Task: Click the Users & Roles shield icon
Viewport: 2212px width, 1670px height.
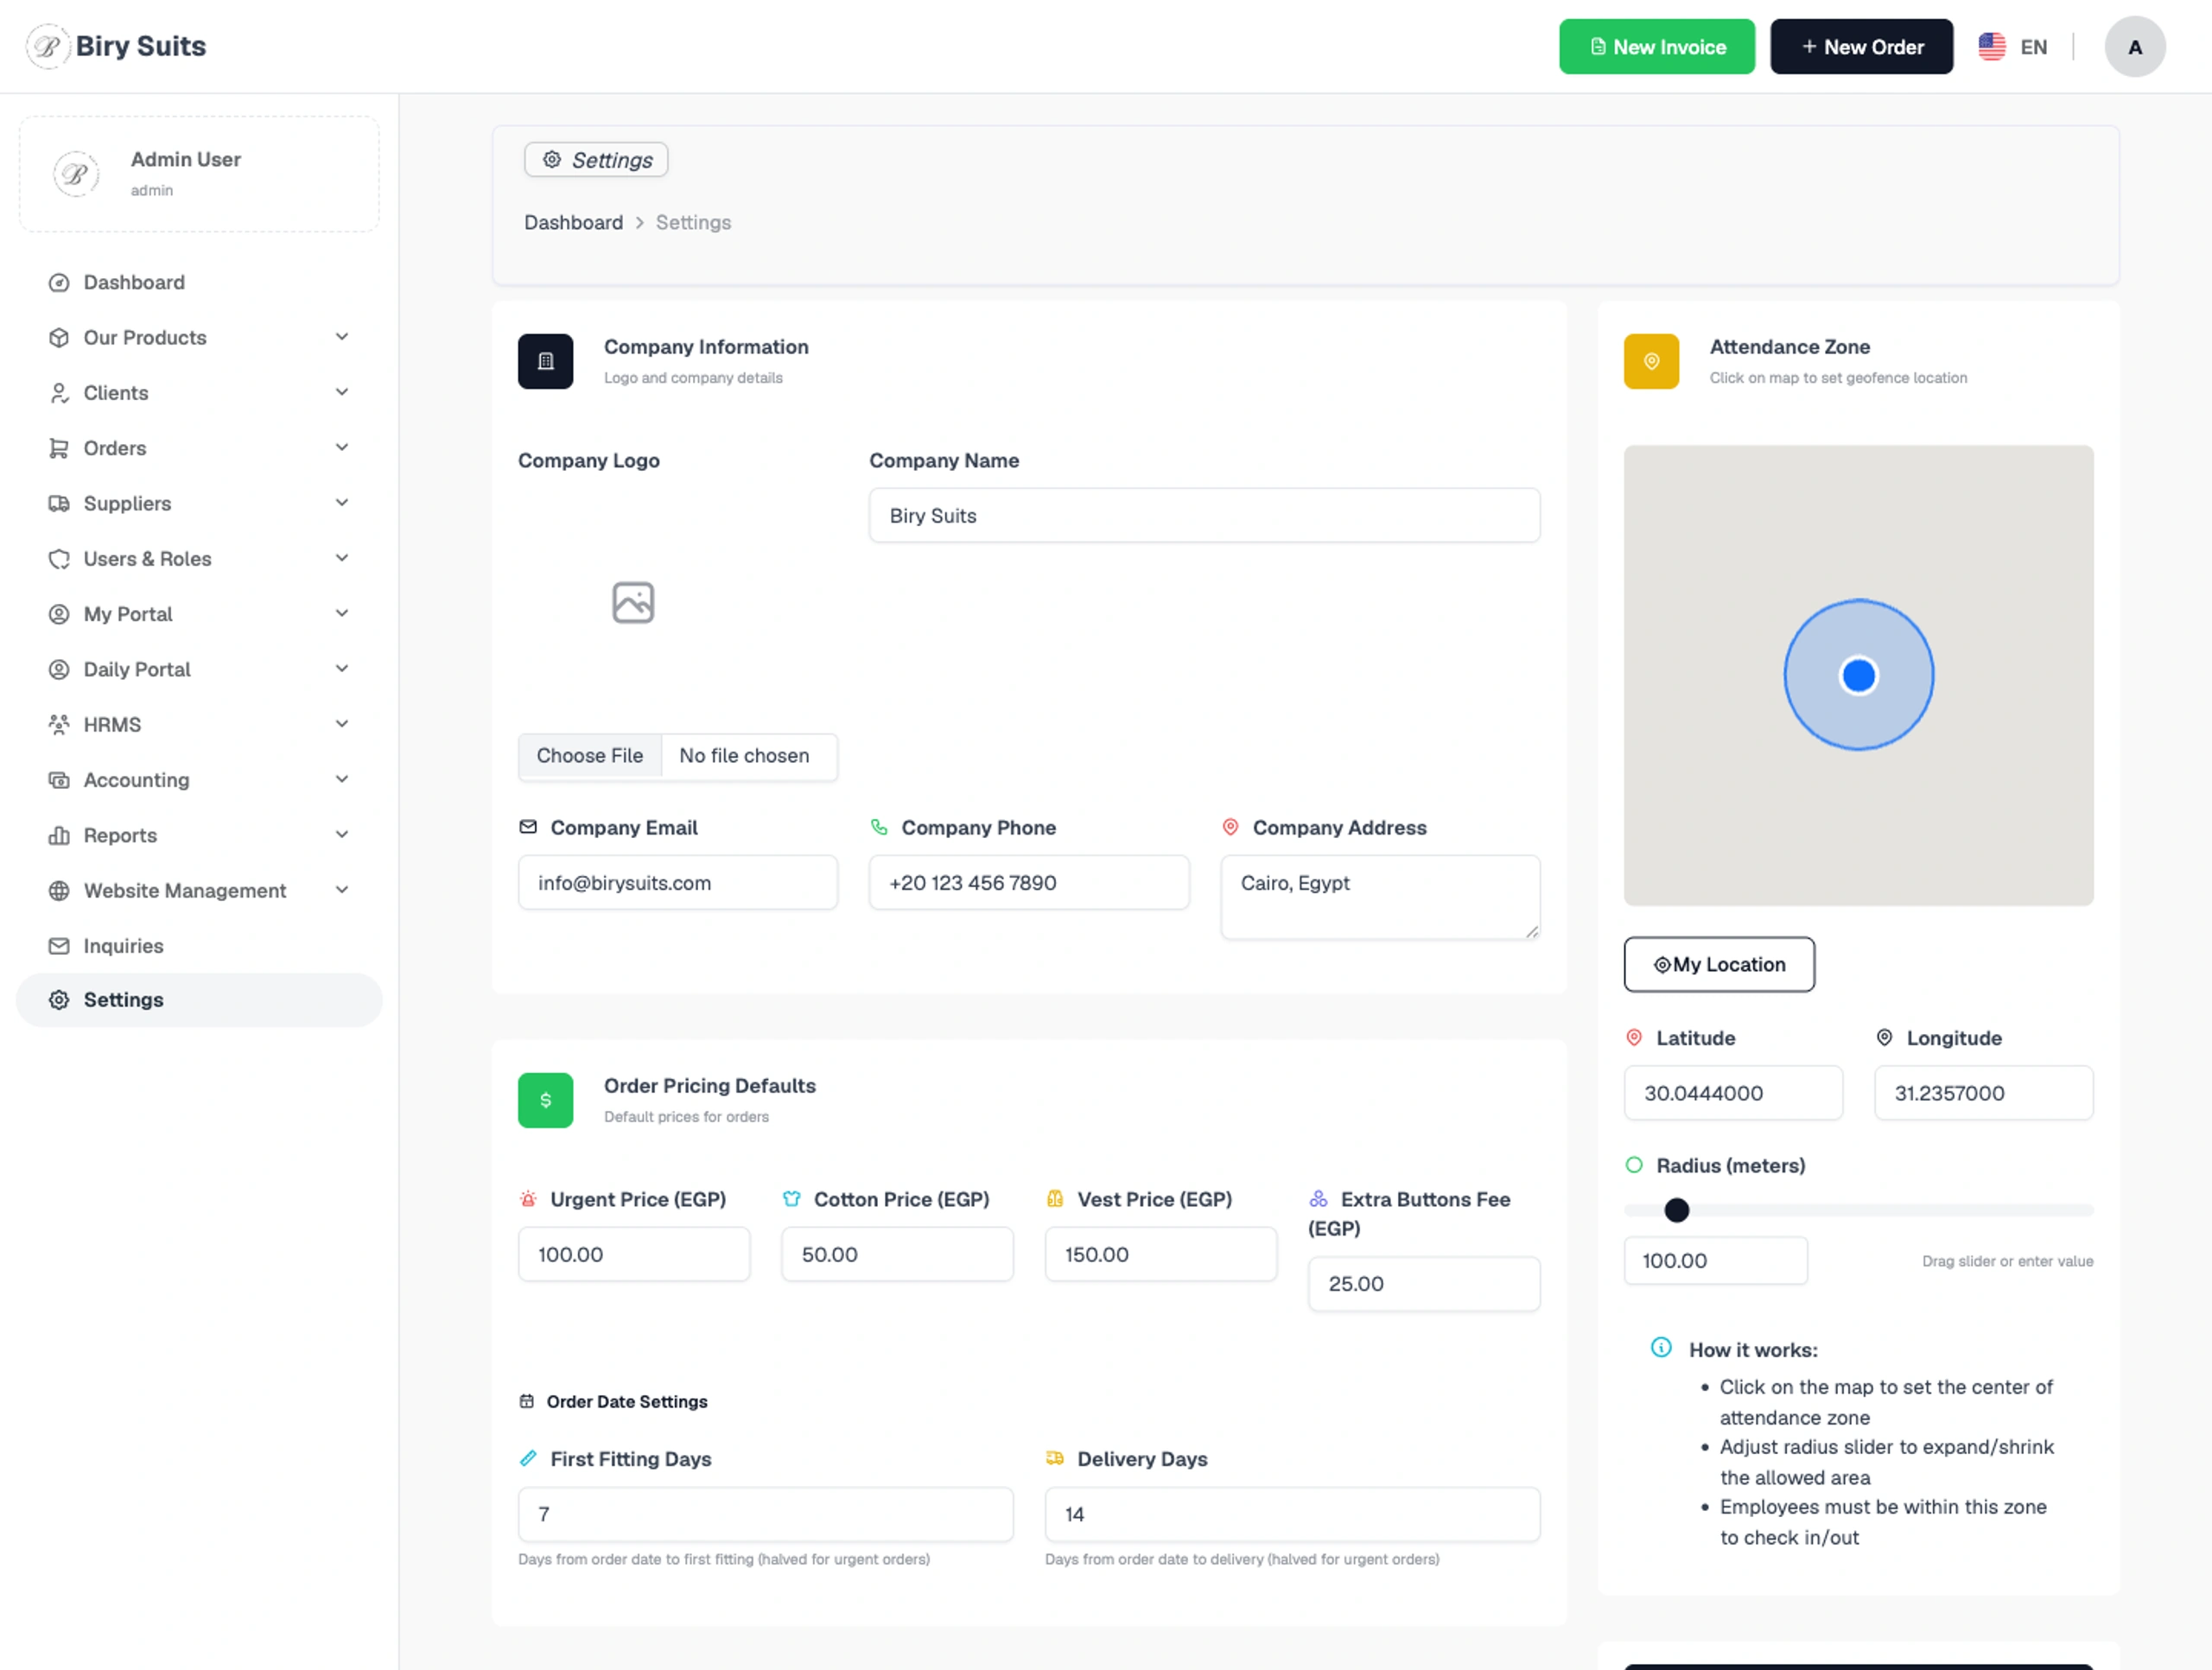Action: (x=59, y=559)
